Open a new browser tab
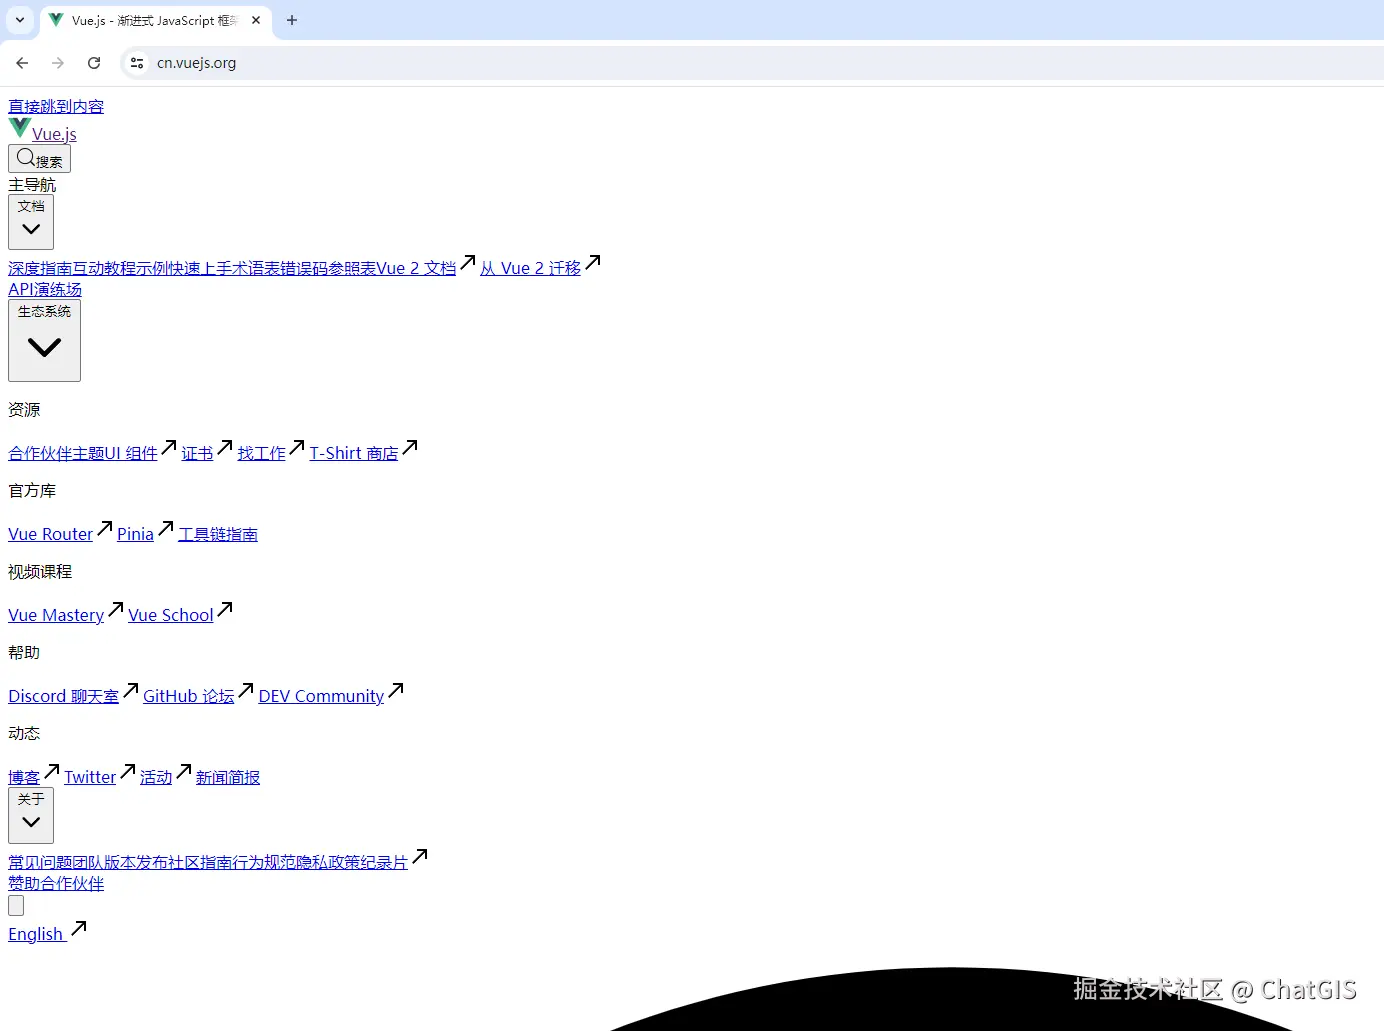 [292, 20]
